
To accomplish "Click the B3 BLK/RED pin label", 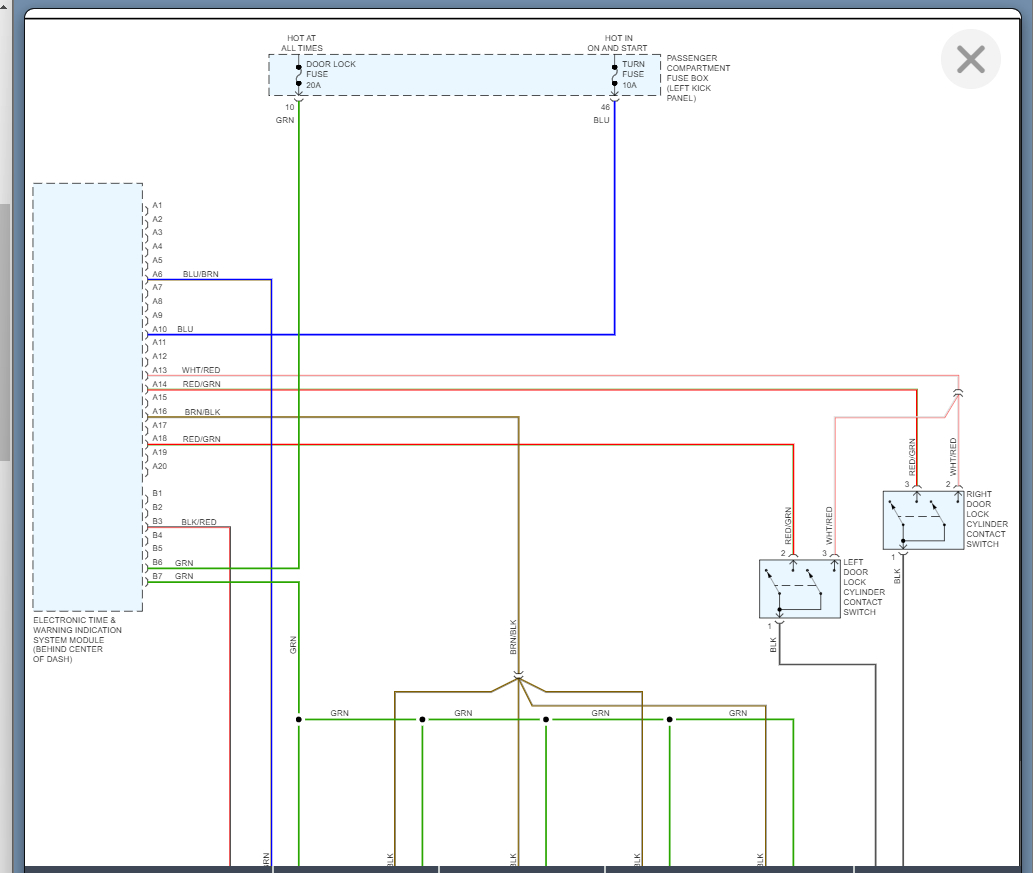I will point(198,522).
